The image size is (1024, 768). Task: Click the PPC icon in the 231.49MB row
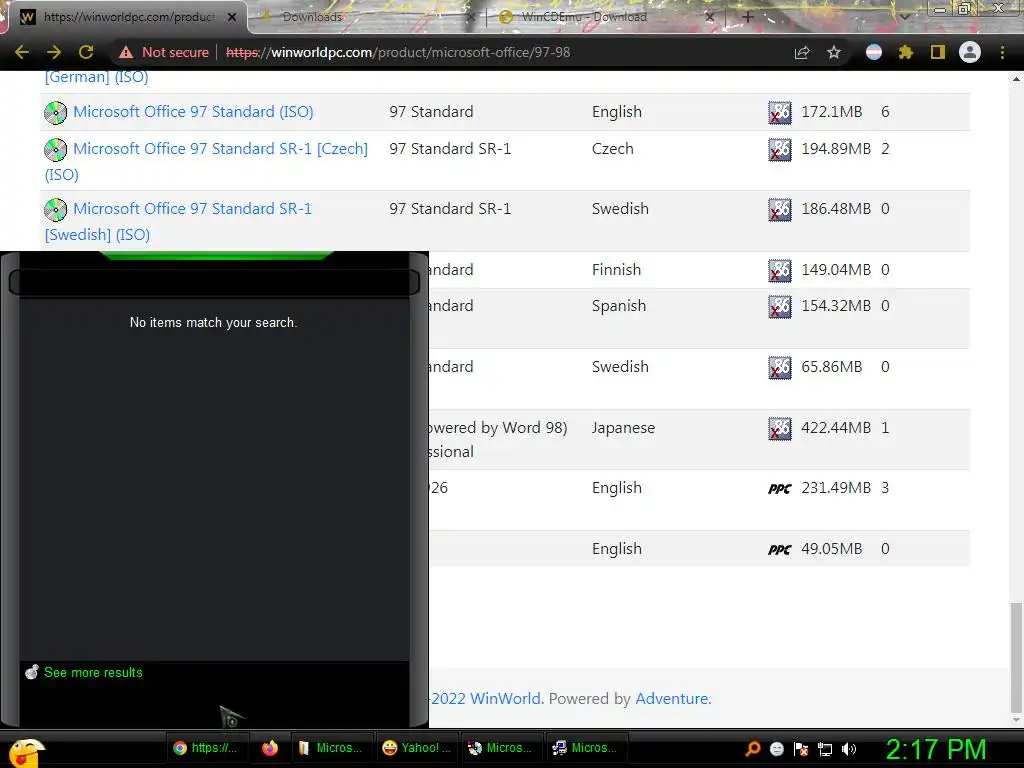click(780, 488)
